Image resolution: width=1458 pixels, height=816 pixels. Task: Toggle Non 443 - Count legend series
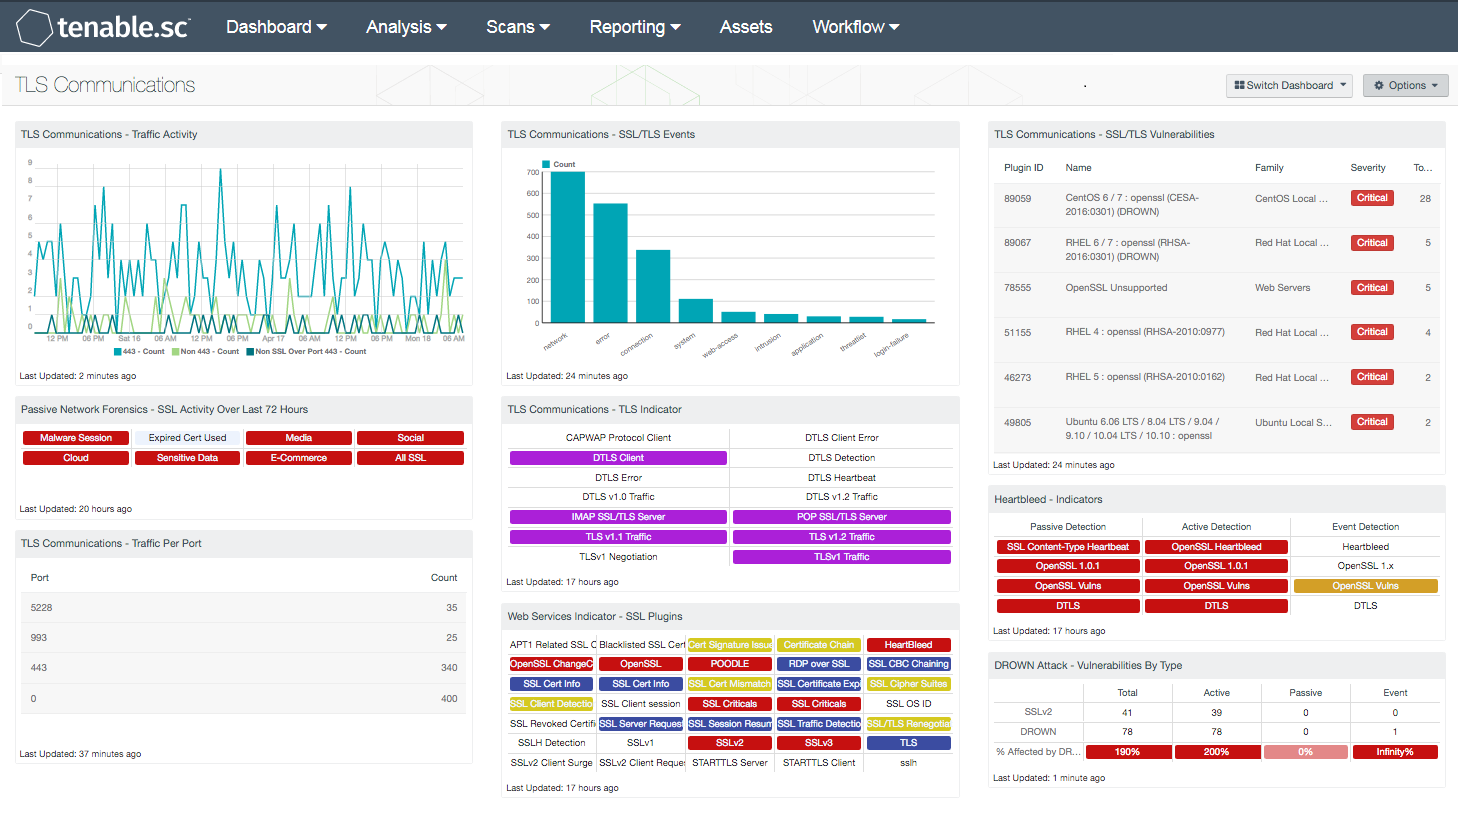tap(205, 352)
